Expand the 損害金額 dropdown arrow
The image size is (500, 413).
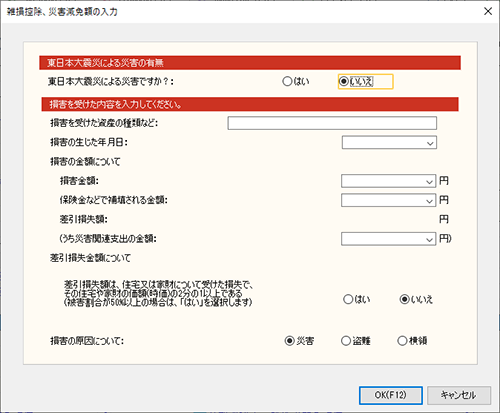tap(429, 182)
